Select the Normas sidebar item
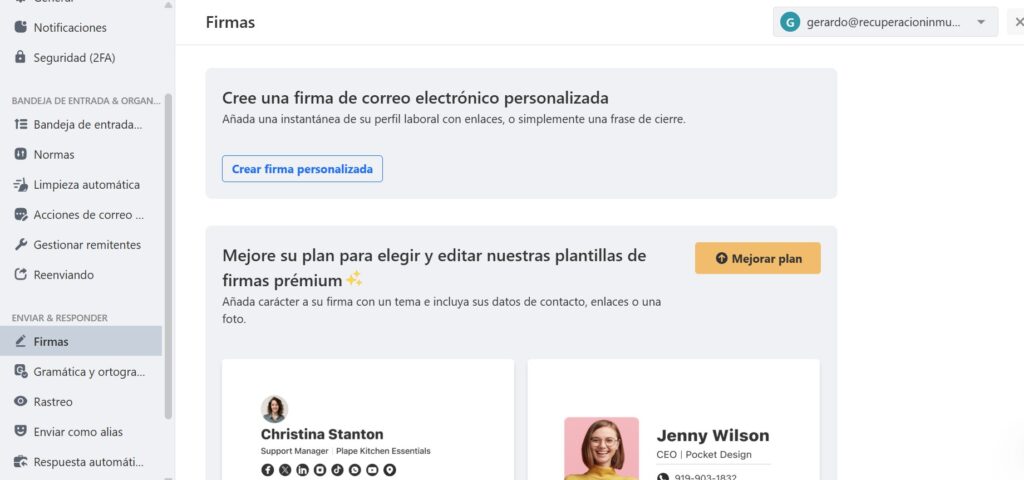1024x480 pixels. (54, 154)
